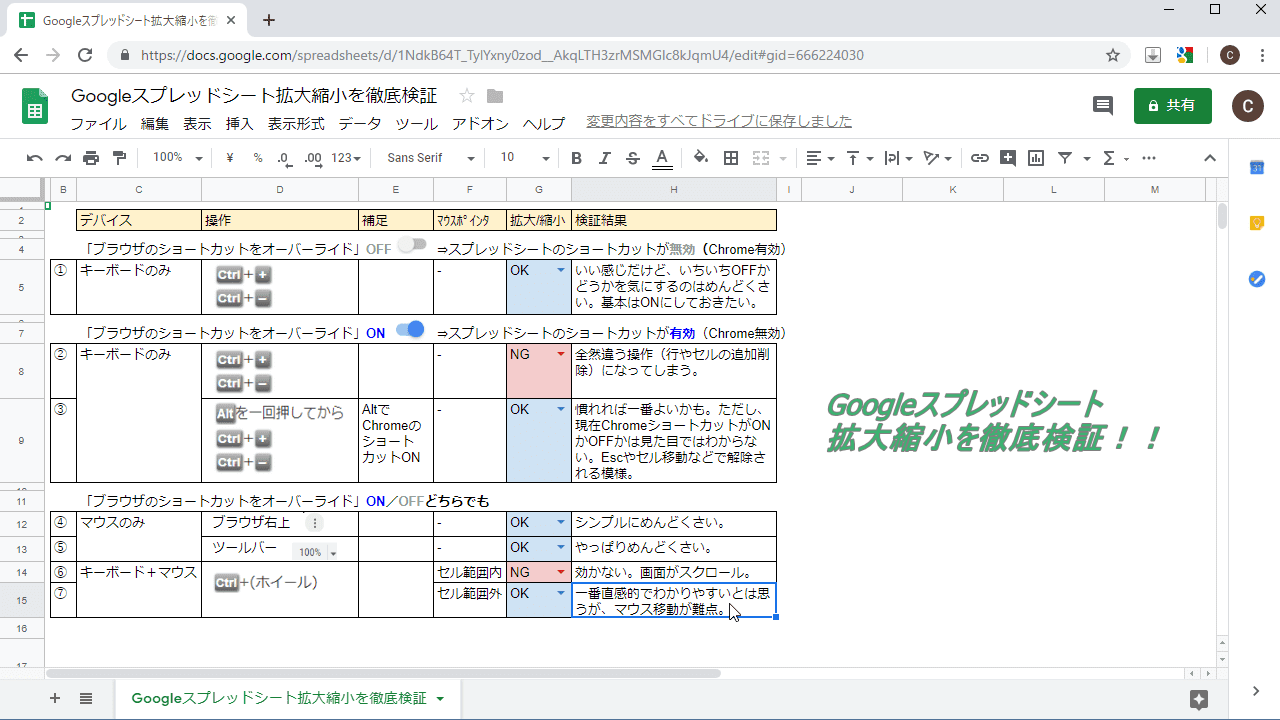Image resolution: width=1280 pixels, height=720 pixels.
Task: Move the document using the folder icon
Action: pyautogui.click(x=494, y=96)
